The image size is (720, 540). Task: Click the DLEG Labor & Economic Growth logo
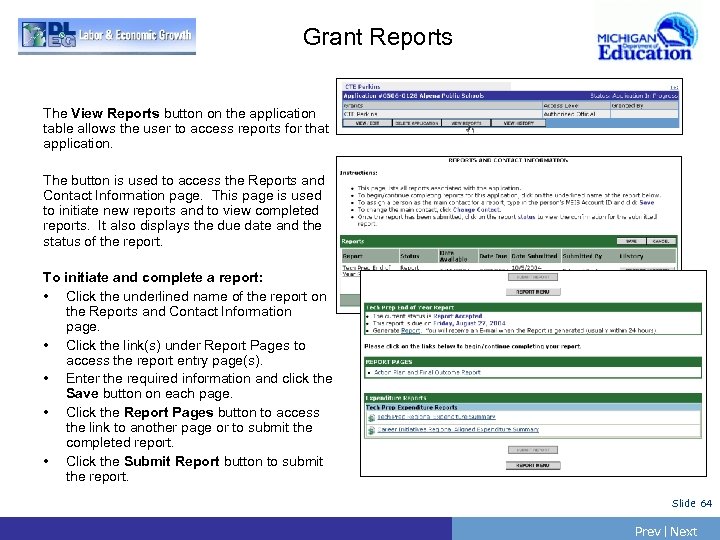pos(107,36)
